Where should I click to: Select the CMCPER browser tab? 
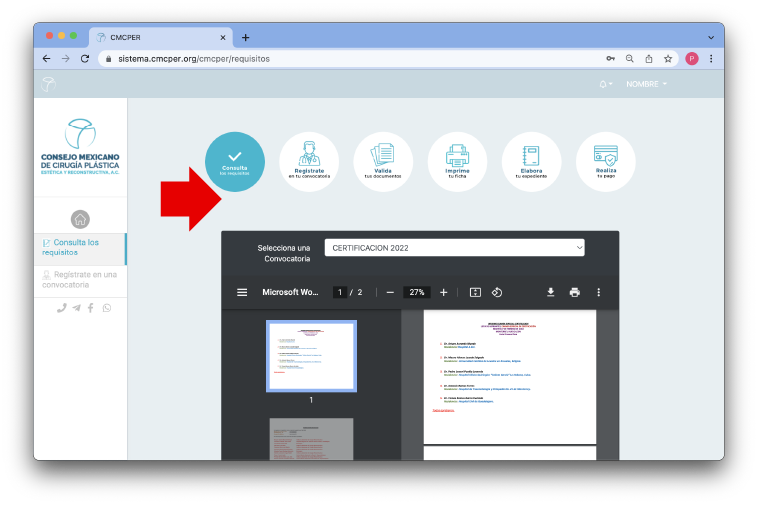tap(161, 37)
